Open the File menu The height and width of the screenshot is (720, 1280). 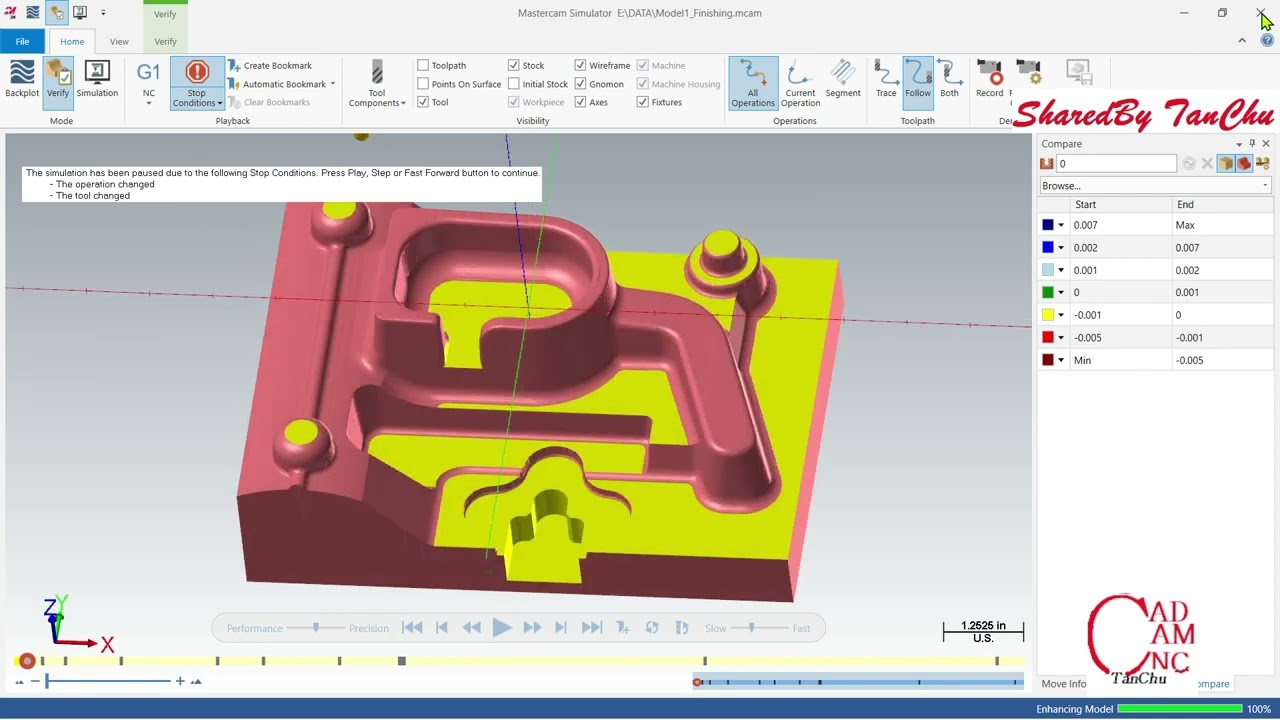click(x=22, y=41)
